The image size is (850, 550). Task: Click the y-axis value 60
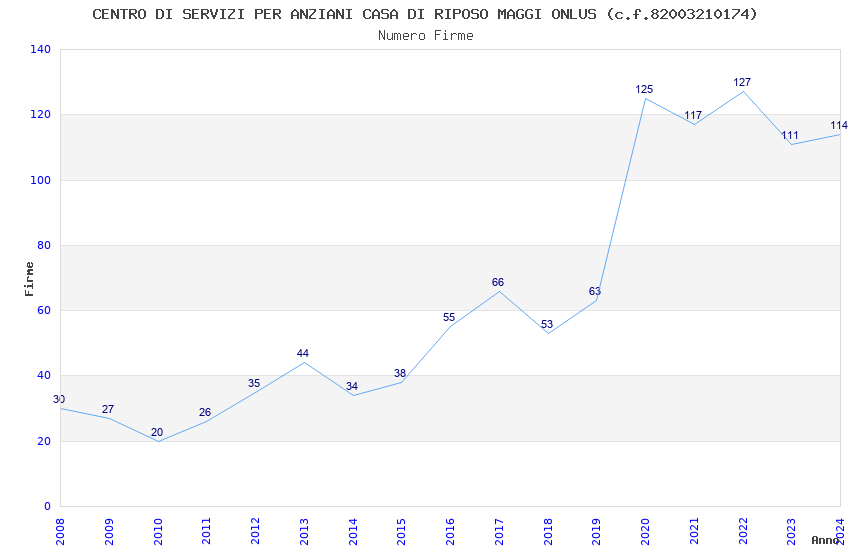tap(44, 310)
